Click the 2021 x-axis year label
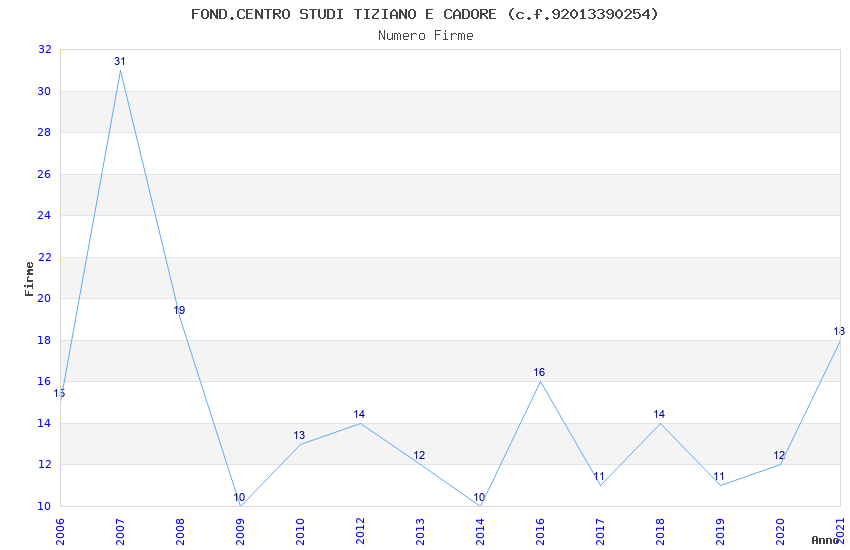Viewport: 850px width, 550px height. click(x=840, y=531)
